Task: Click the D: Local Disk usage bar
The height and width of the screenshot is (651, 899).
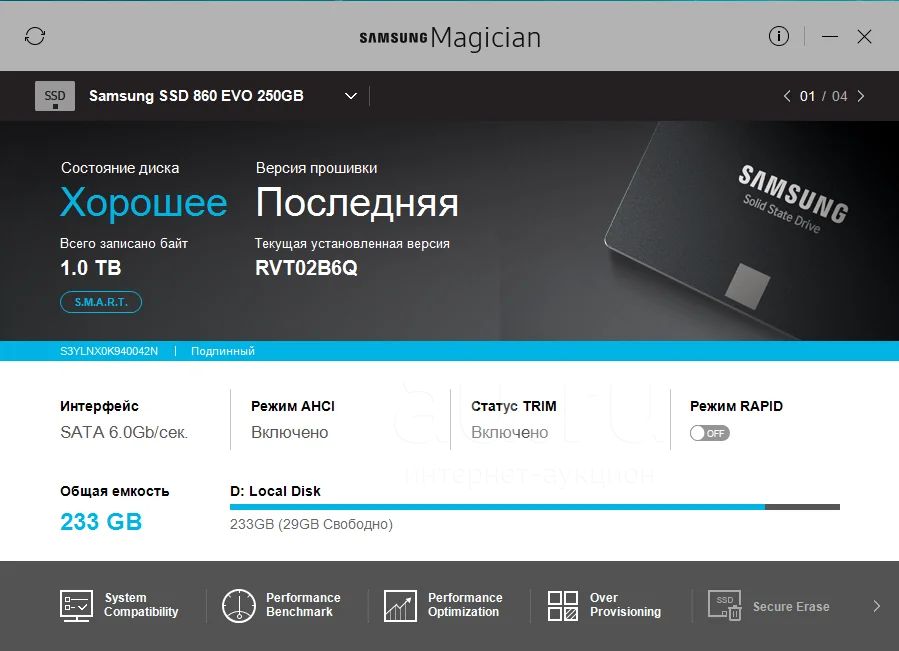Action: (x=535, y=507)
